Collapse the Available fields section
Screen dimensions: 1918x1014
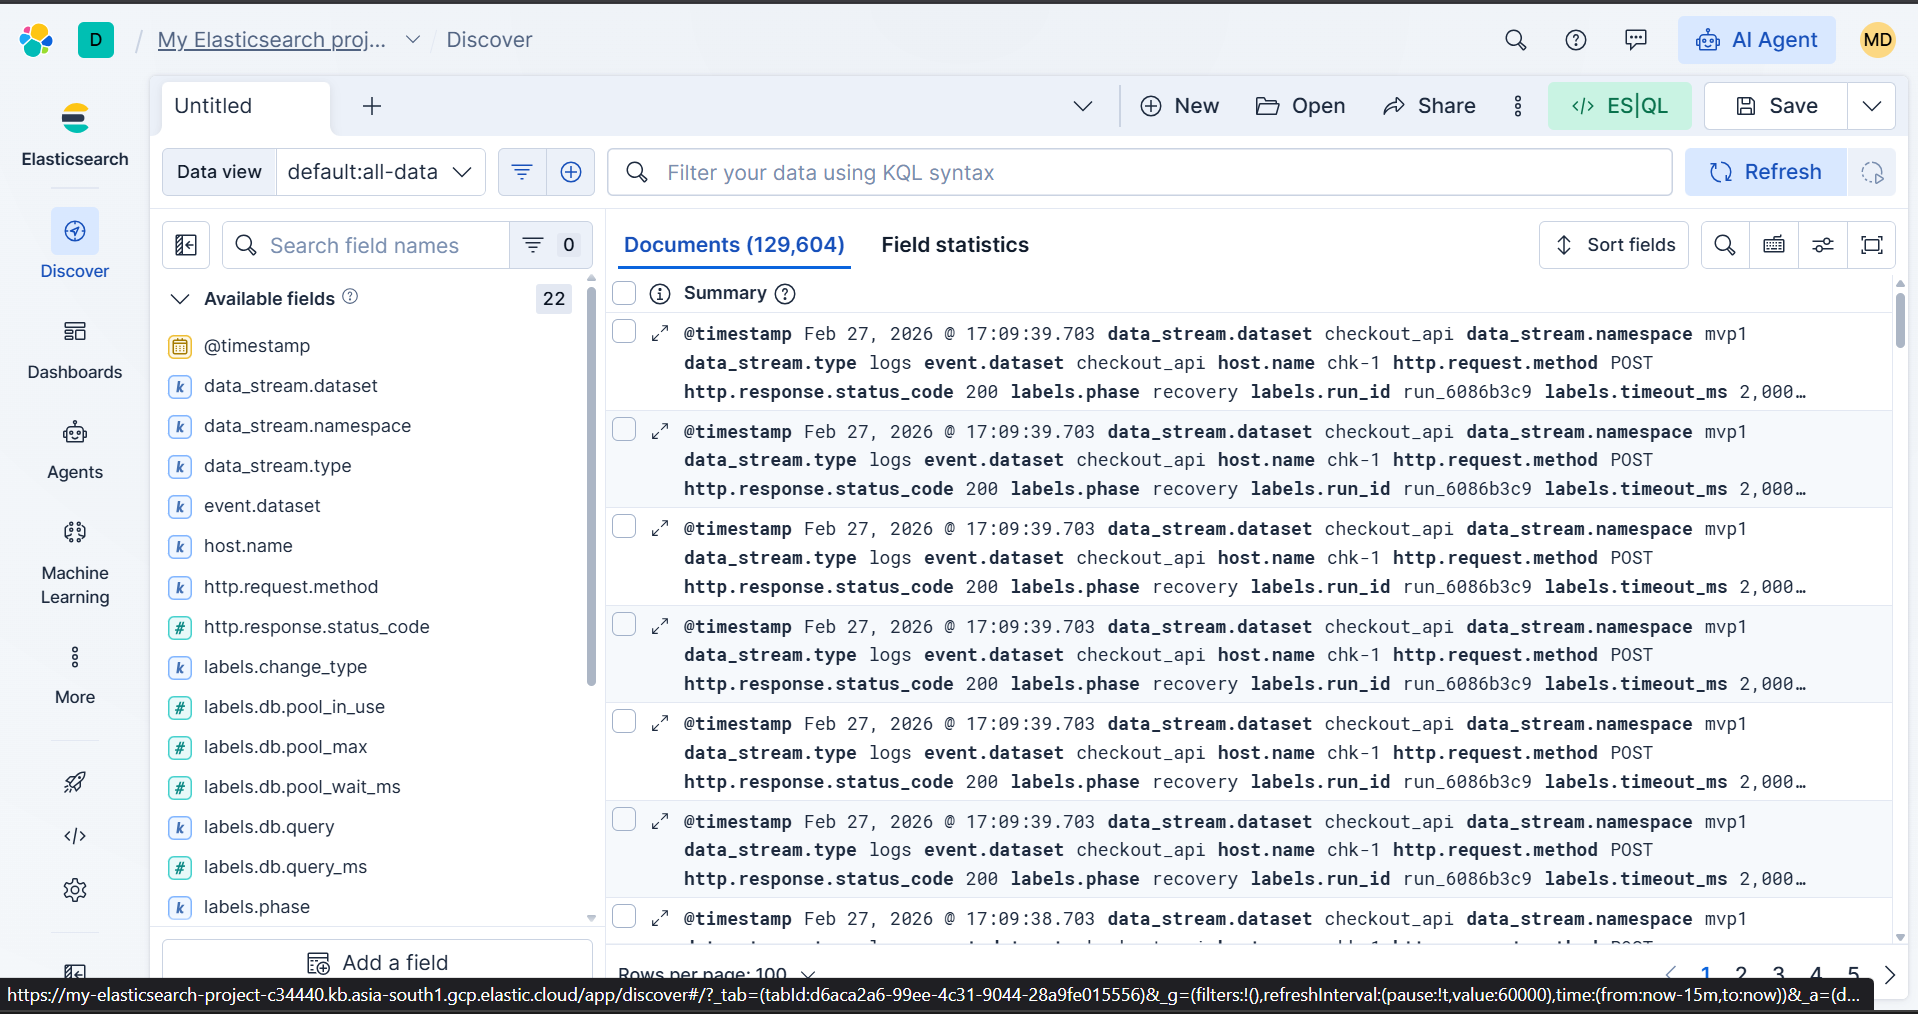coord(180,299)
